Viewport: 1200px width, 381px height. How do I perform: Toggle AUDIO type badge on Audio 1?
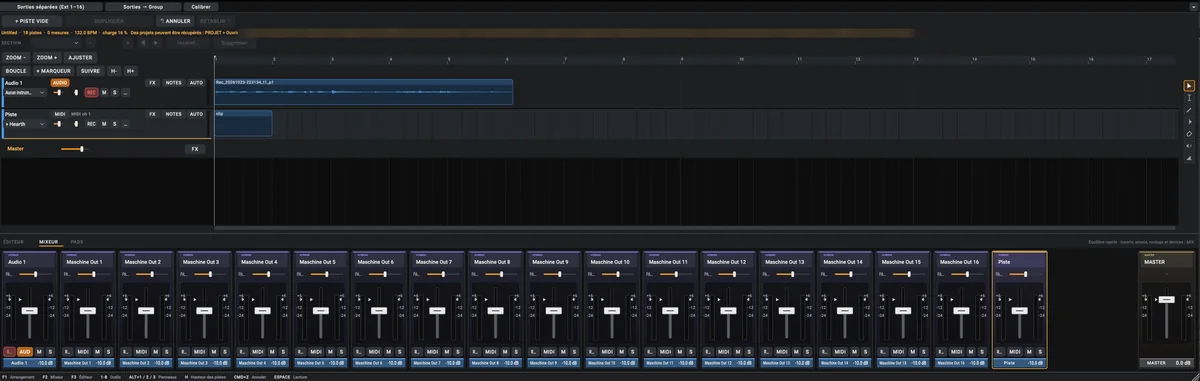[60, 82]
